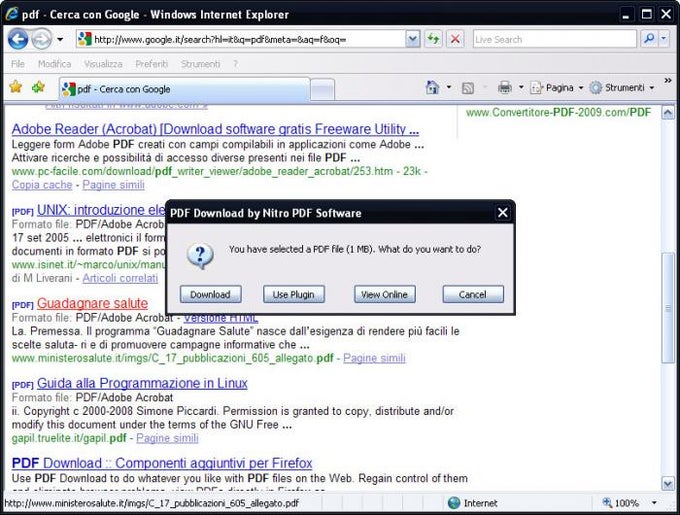The height and width of the screenshot is (515, 680).
Task: Click the question mark icon in dialog
Action: point(200,255)
